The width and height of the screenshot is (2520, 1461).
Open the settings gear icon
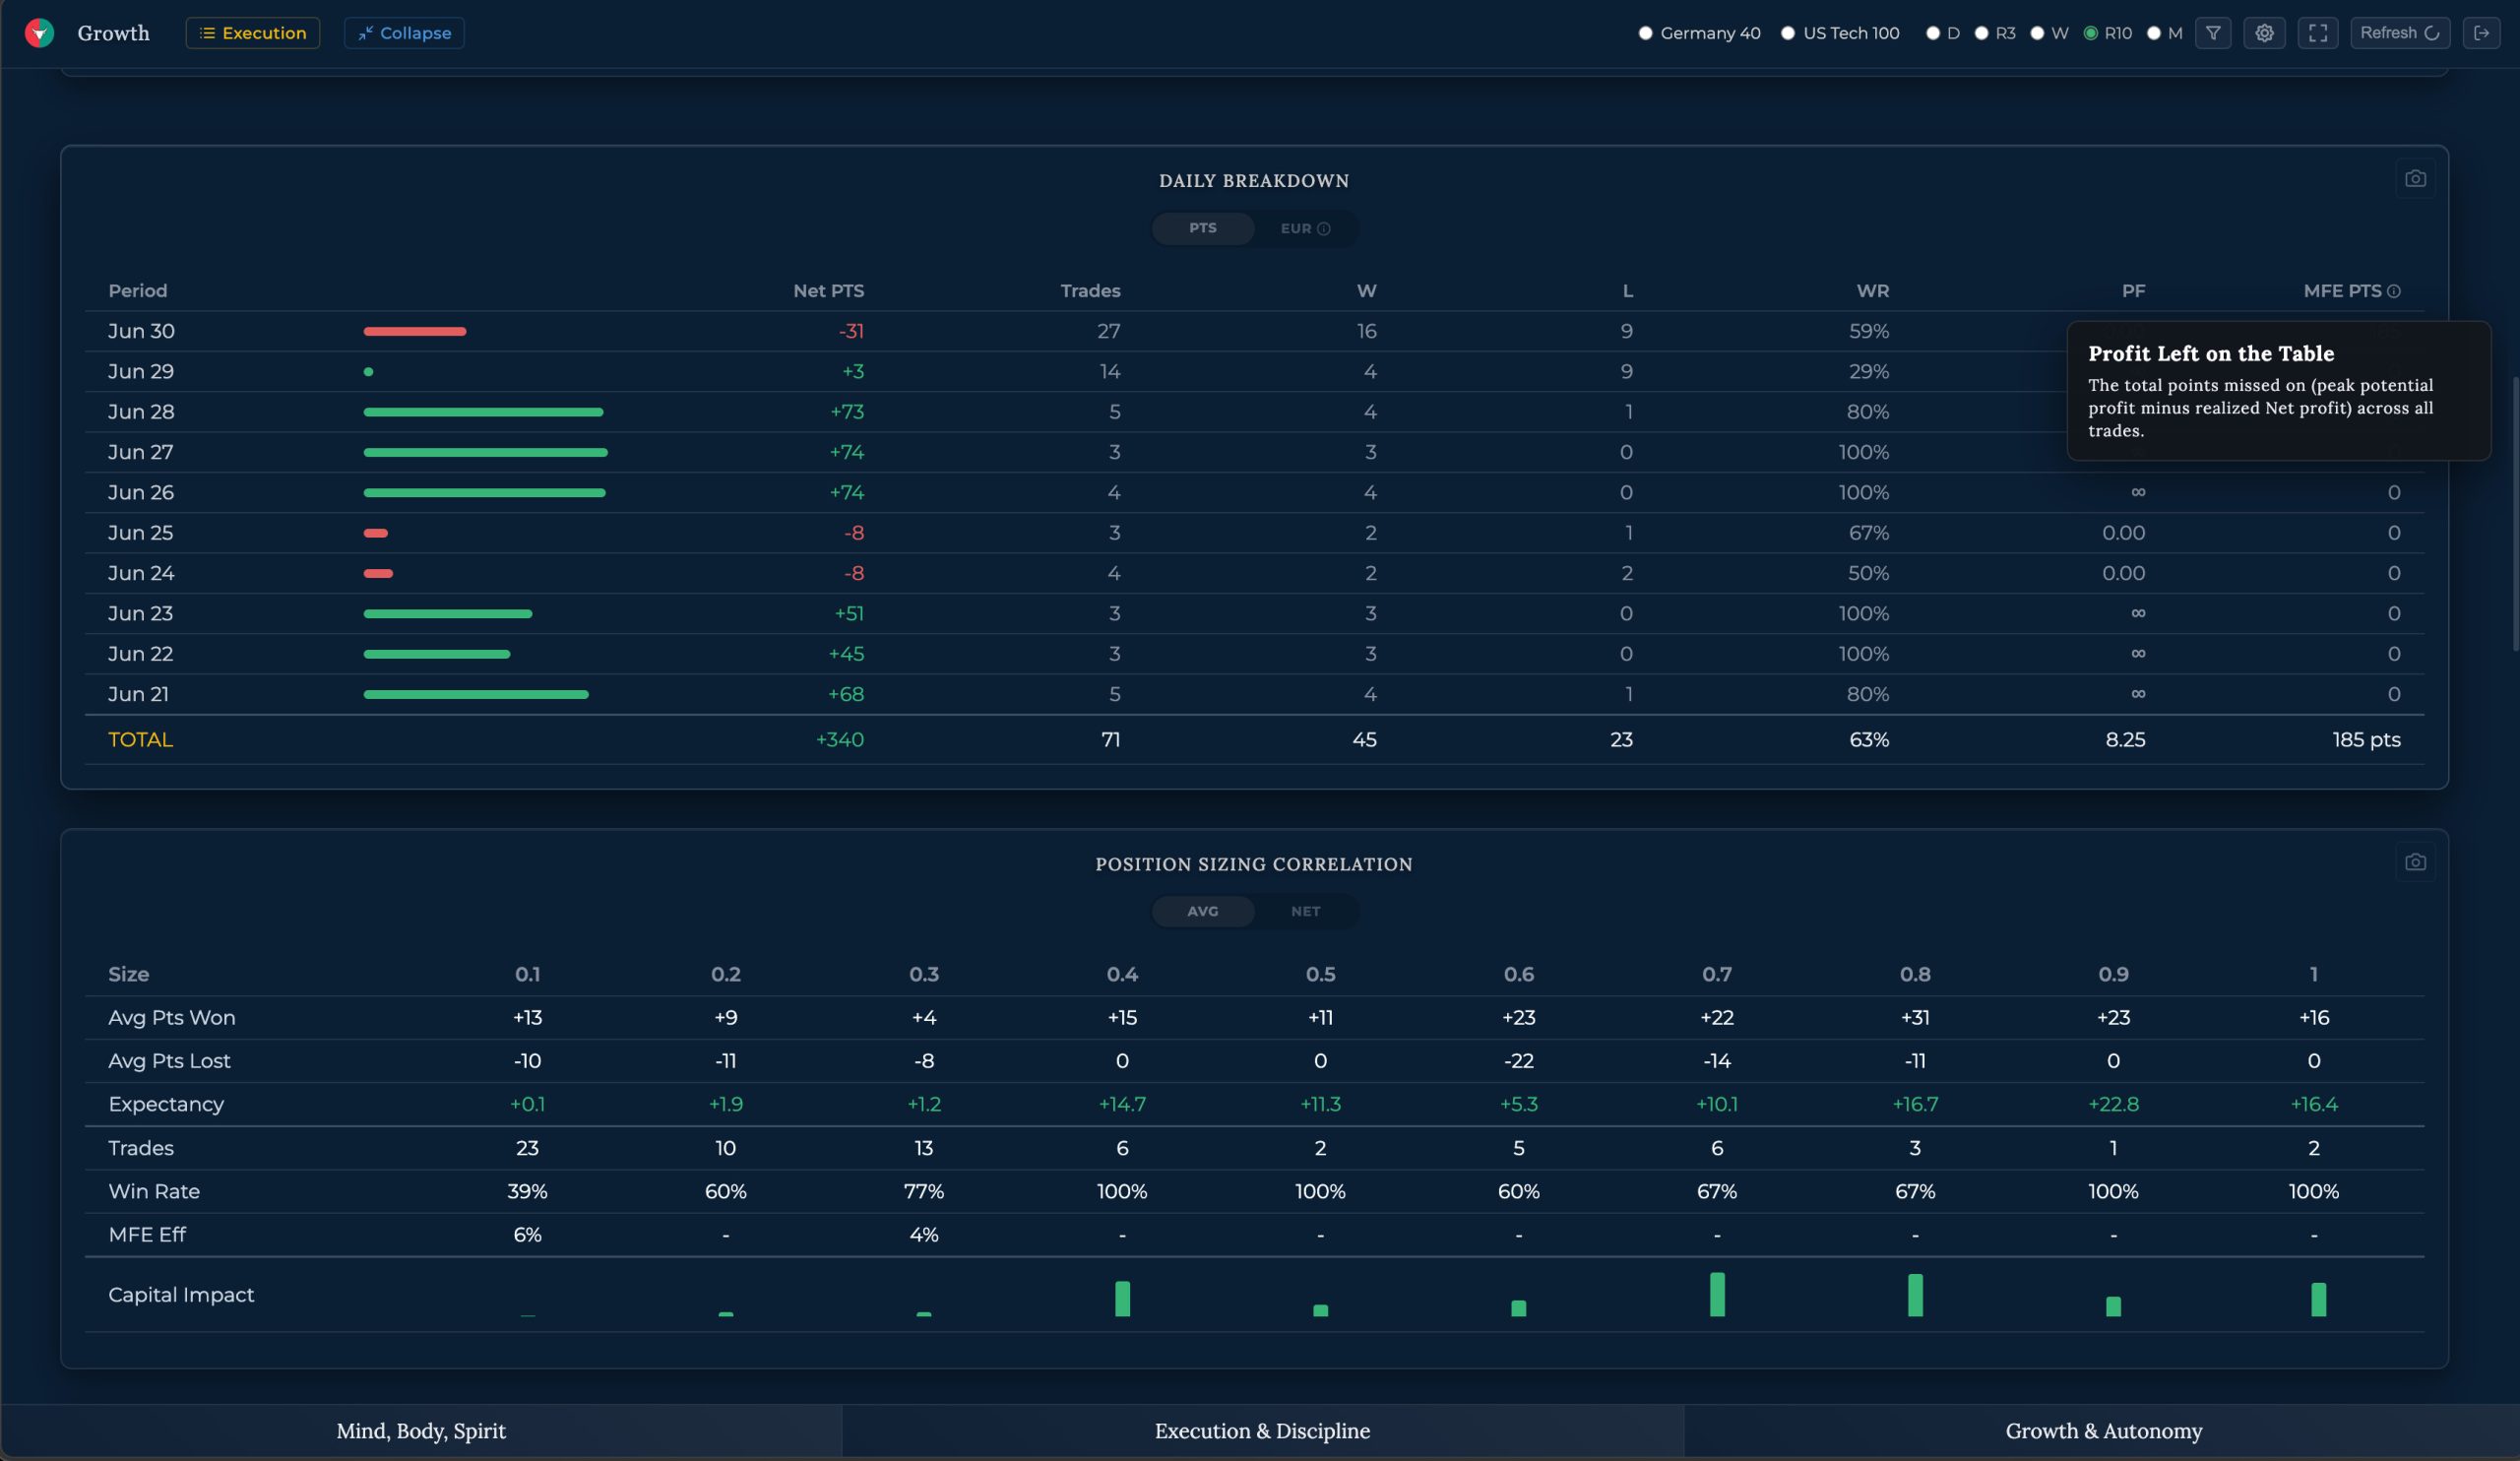(x=2264, y=33)
